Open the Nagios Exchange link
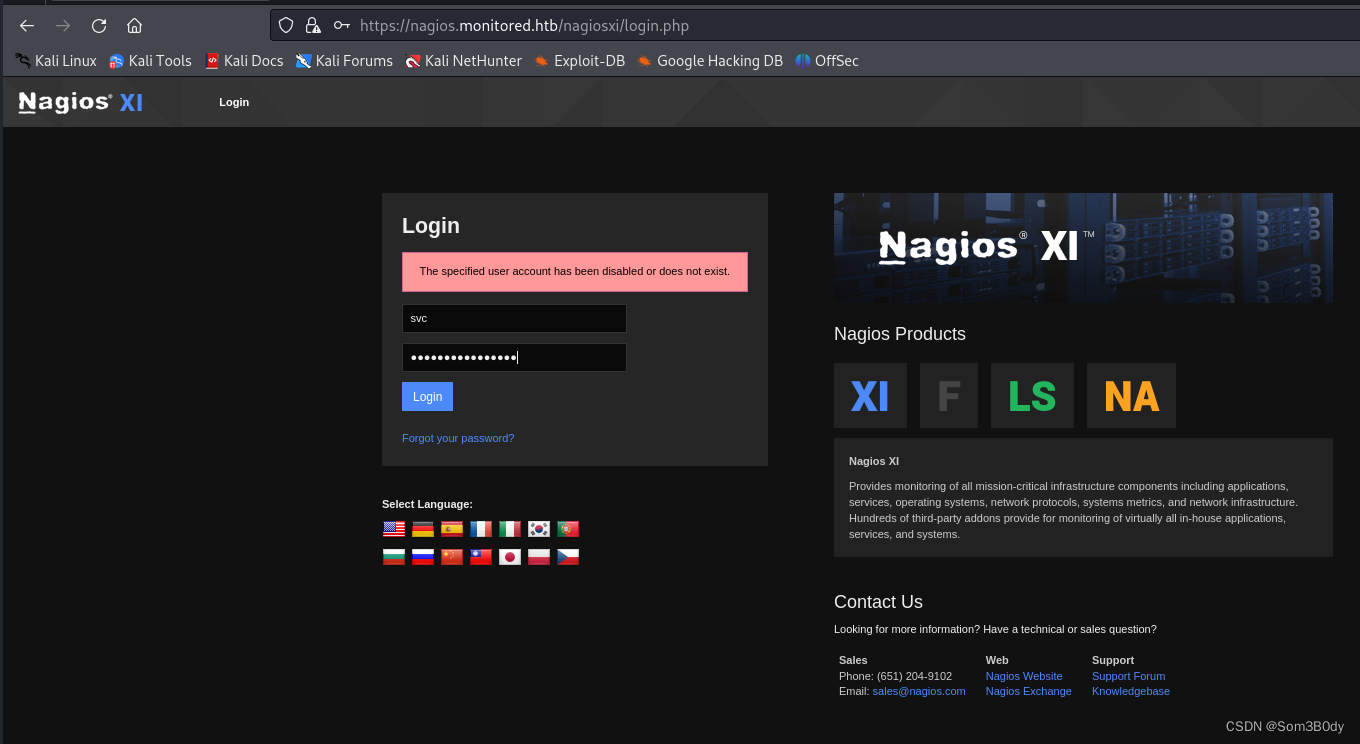1360x744 pixels. [1028, 691]
